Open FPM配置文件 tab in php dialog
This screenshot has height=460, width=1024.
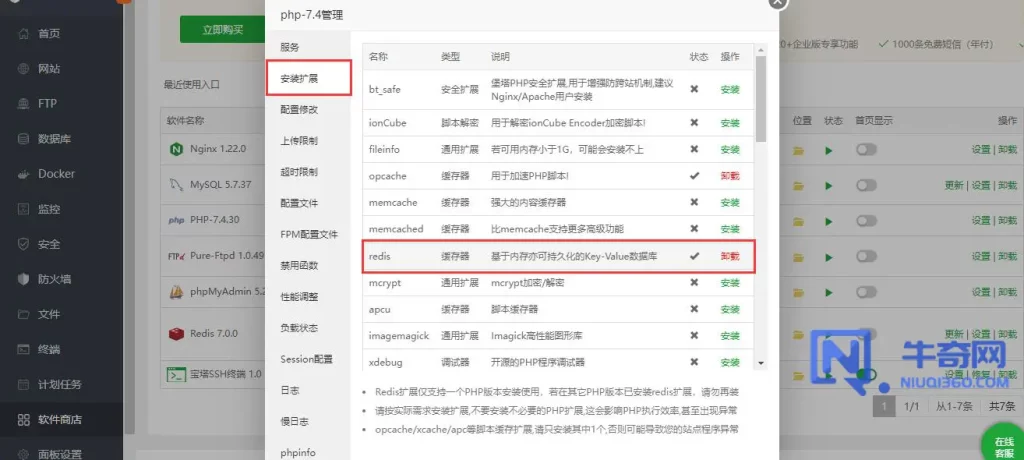tap(308, 234)
